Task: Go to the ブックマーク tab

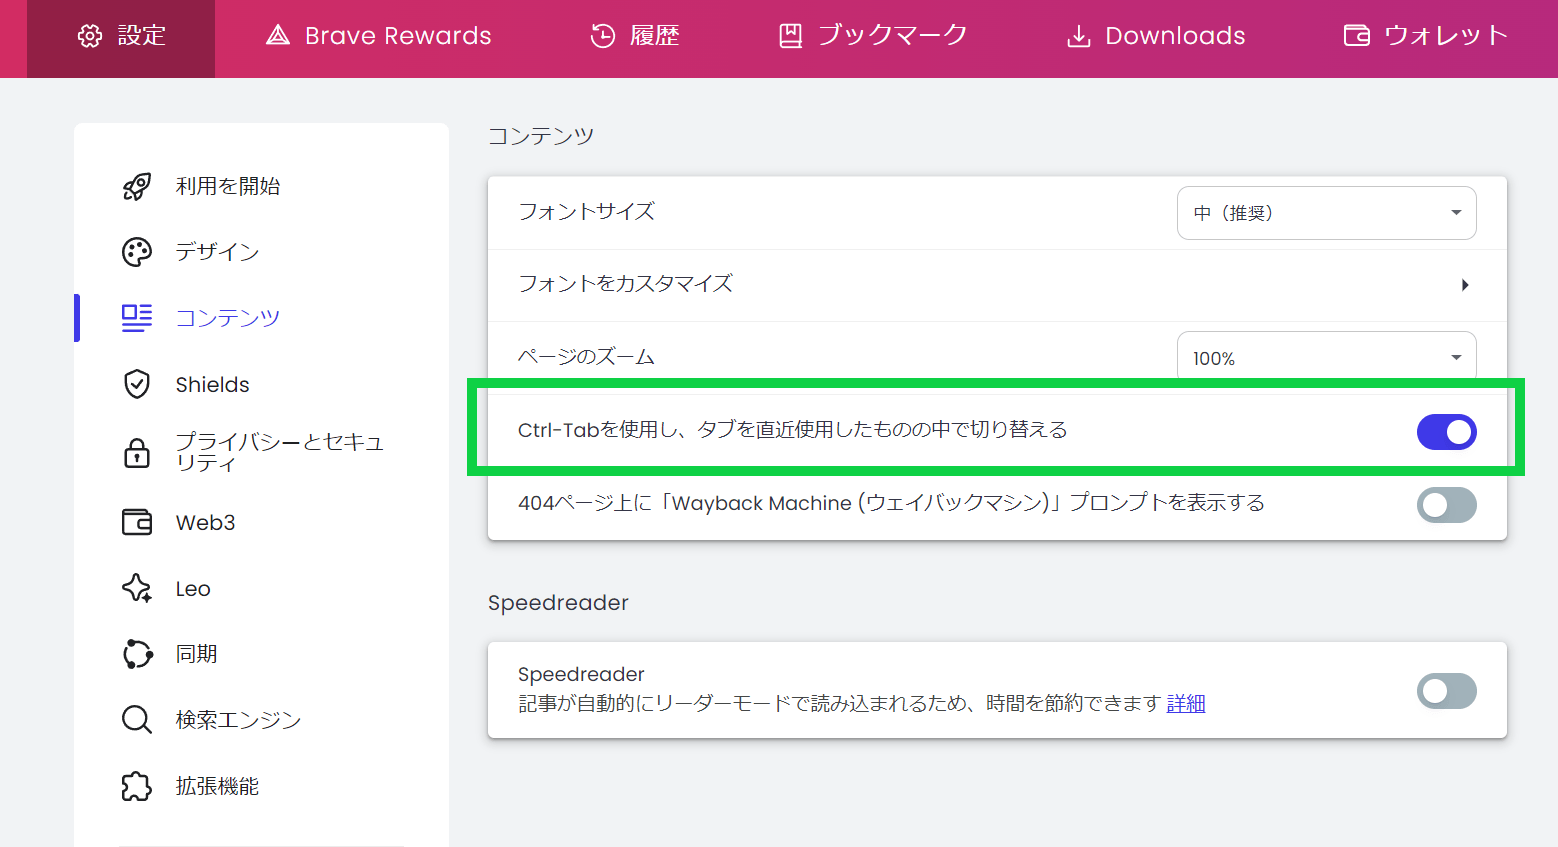Action: (x=873, y=38)
